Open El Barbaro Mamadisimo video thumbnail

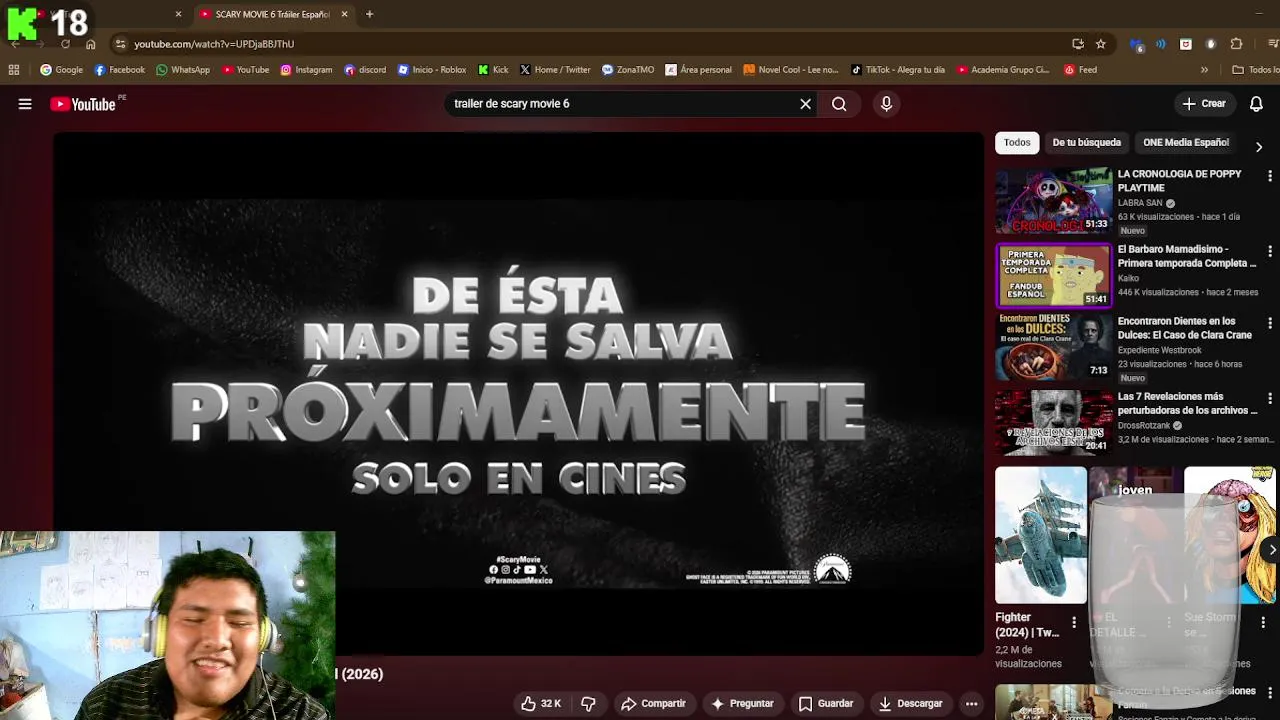pyautogui.click(x=1053, y=275)
